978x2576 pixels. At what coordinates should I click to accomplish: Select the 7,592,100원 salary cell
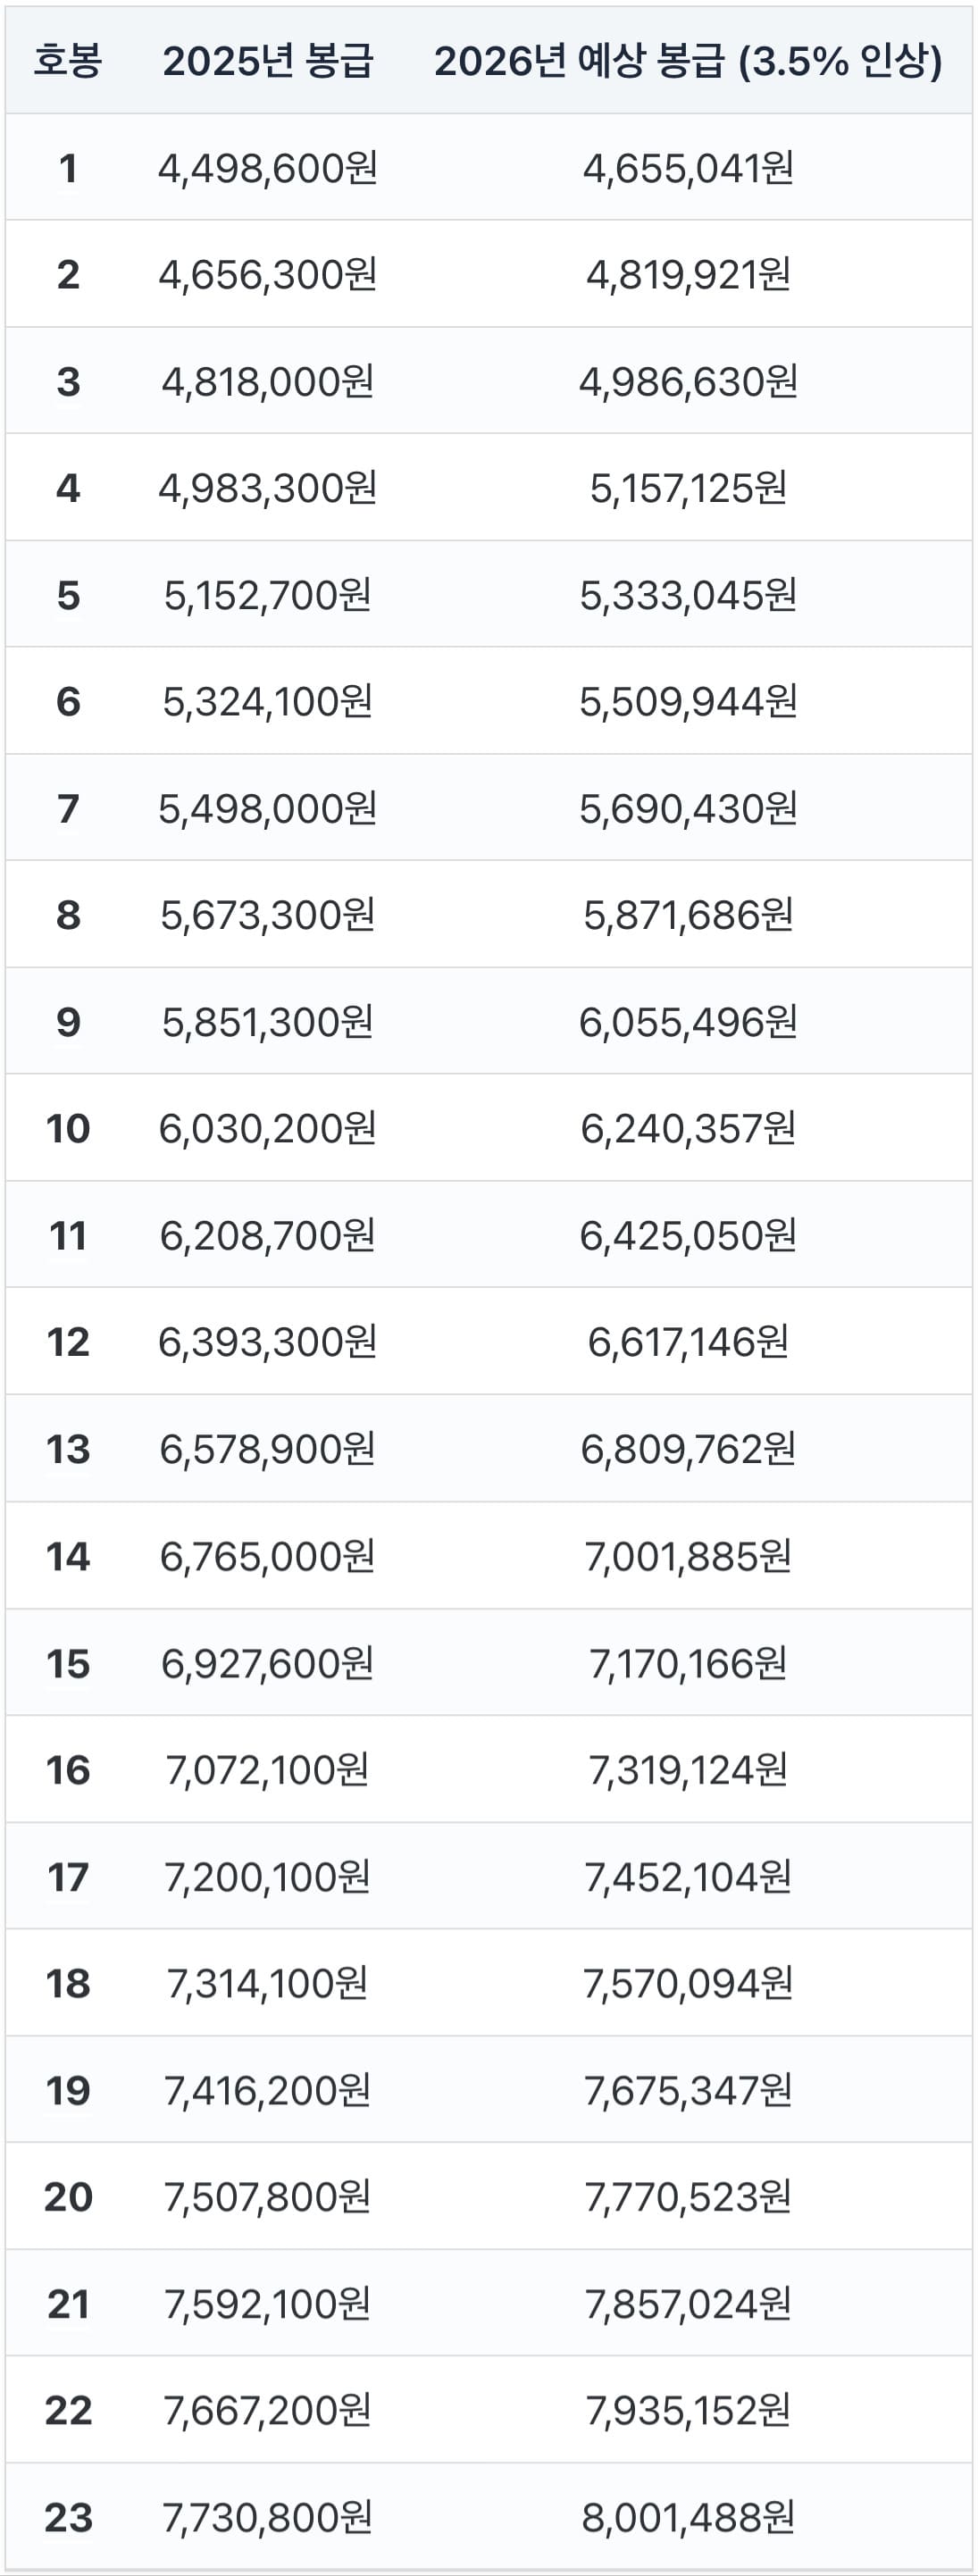268,2304
